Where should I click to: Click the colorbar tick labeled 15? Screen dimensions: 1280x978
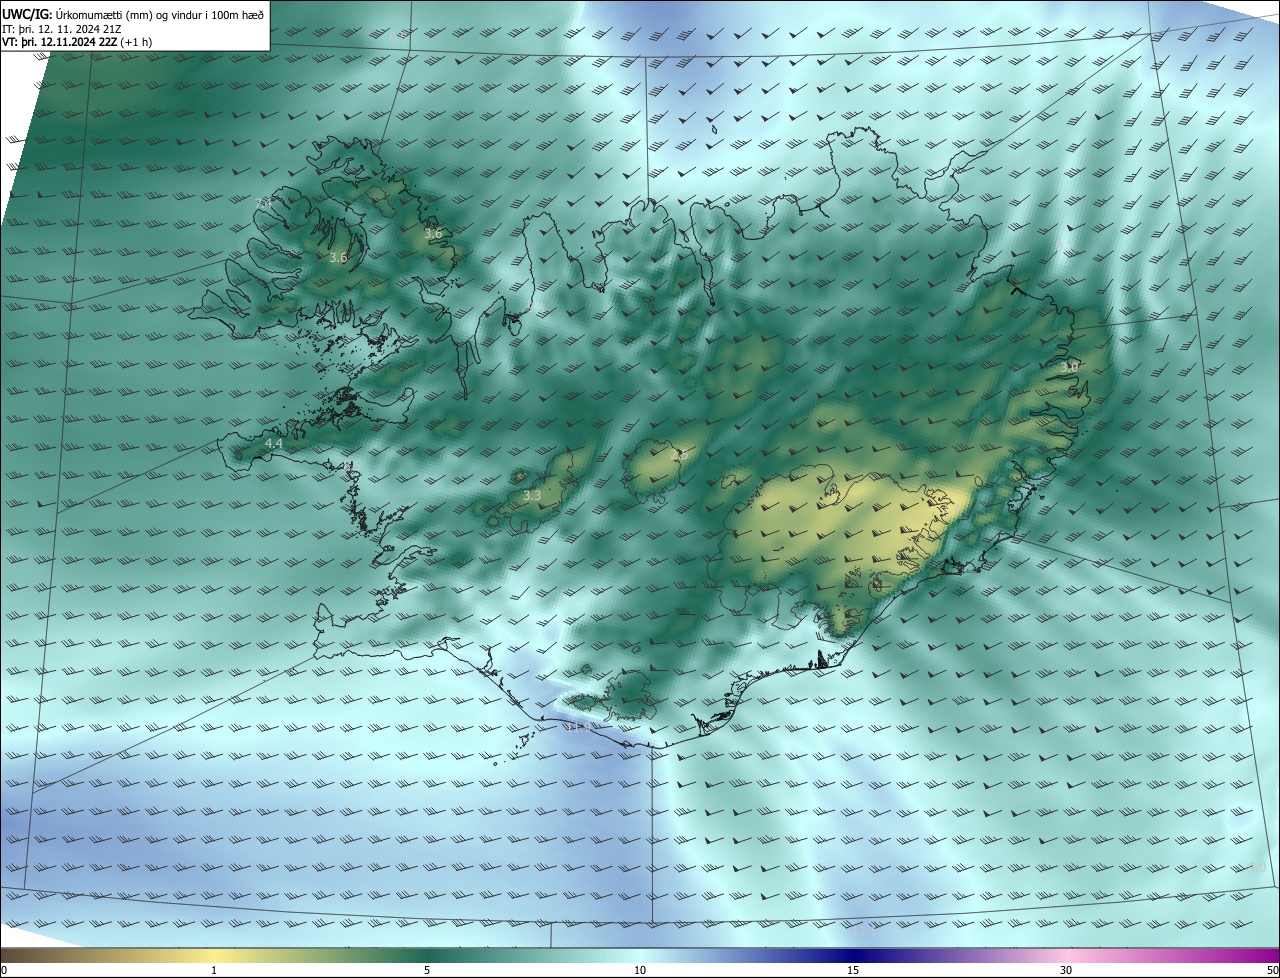pos(853,970)
